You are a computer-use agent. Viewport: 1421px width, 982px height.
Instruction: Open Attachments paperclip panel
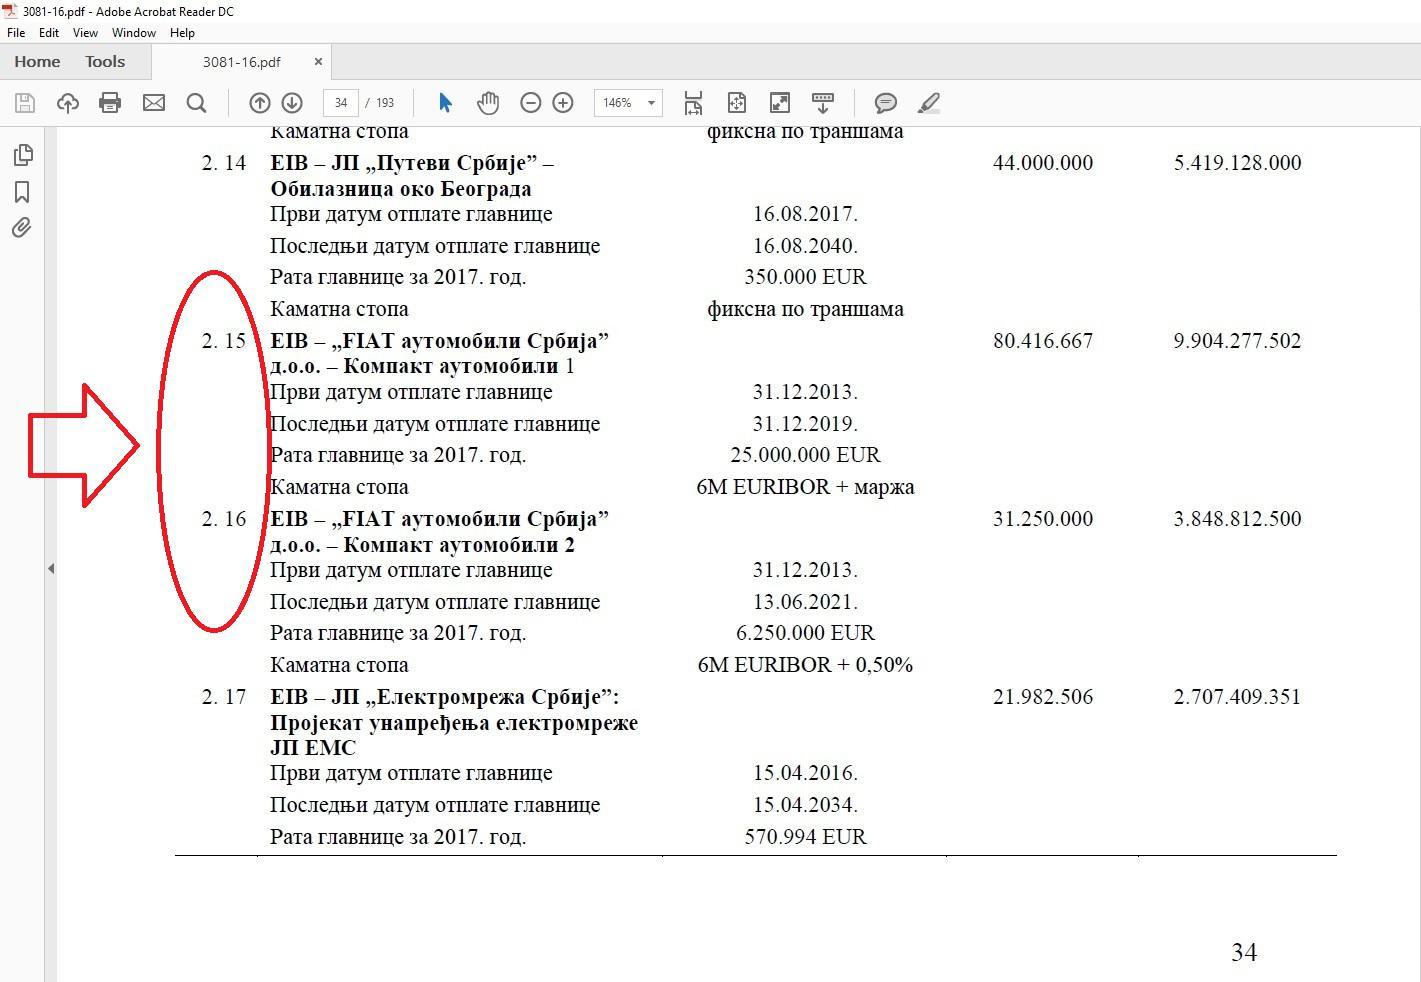(22, 228)
